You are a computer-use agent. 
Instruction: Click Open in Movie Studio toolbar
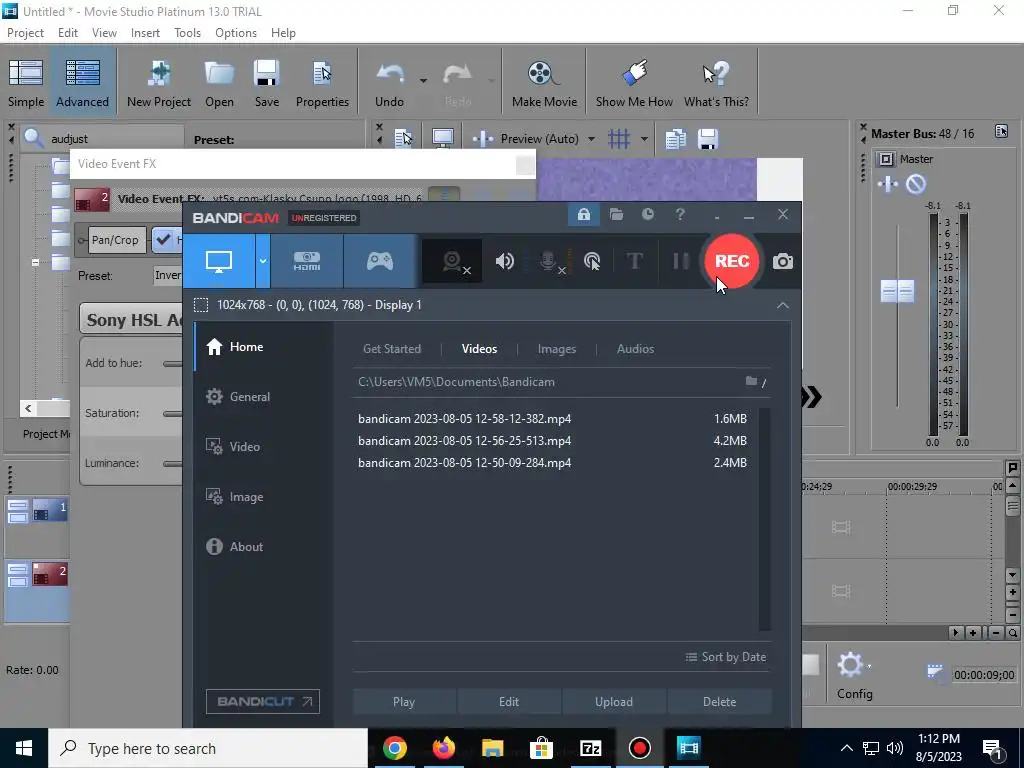point(219,83)
